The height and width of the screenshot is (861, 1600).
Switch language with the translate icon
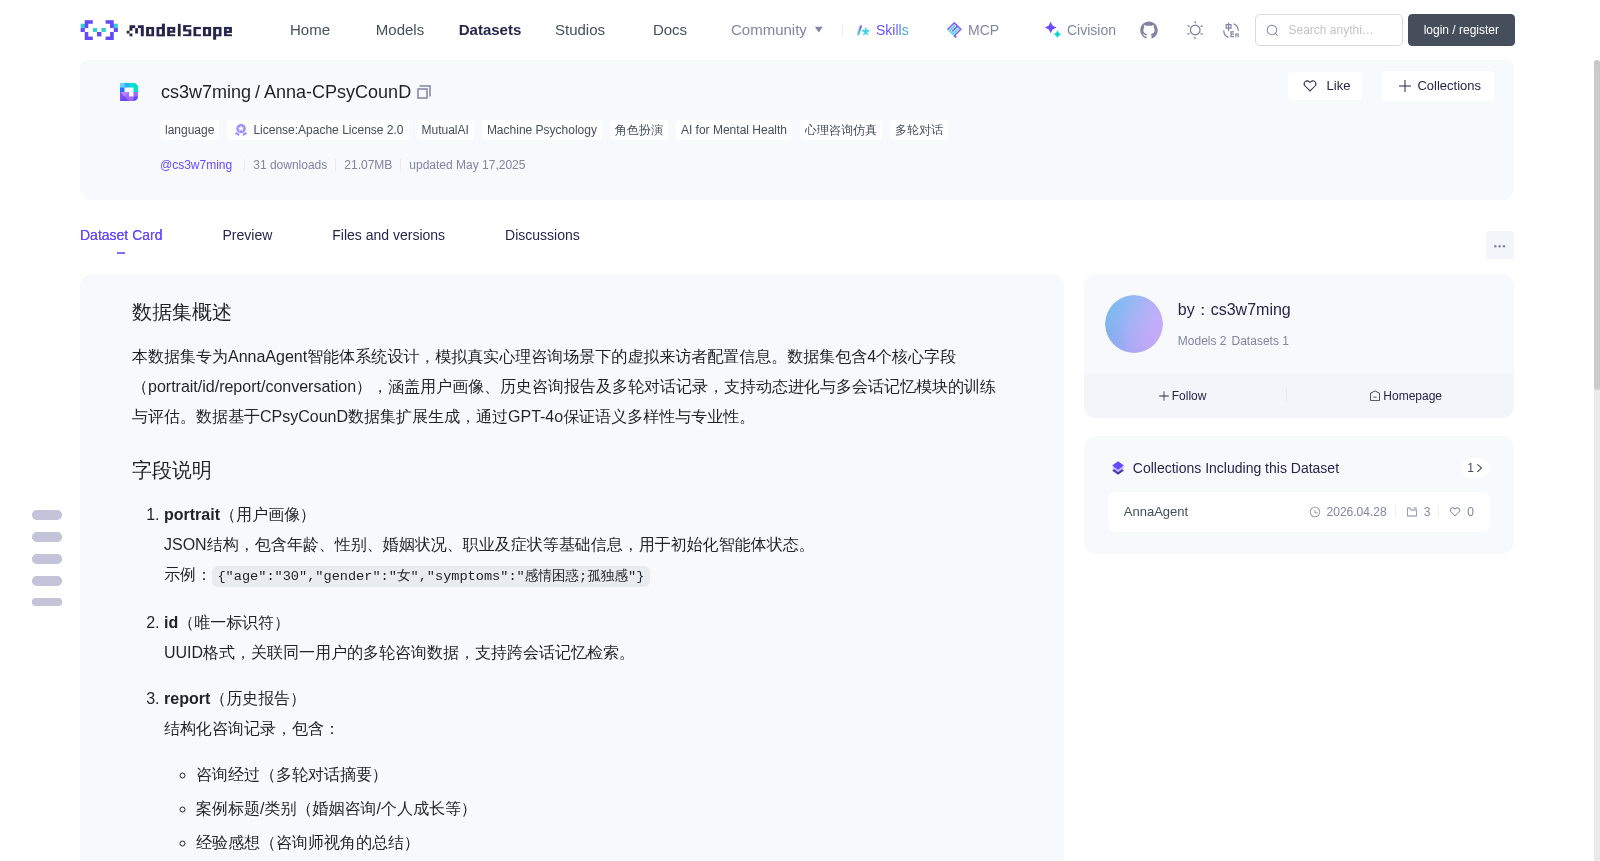point(1231,30)
